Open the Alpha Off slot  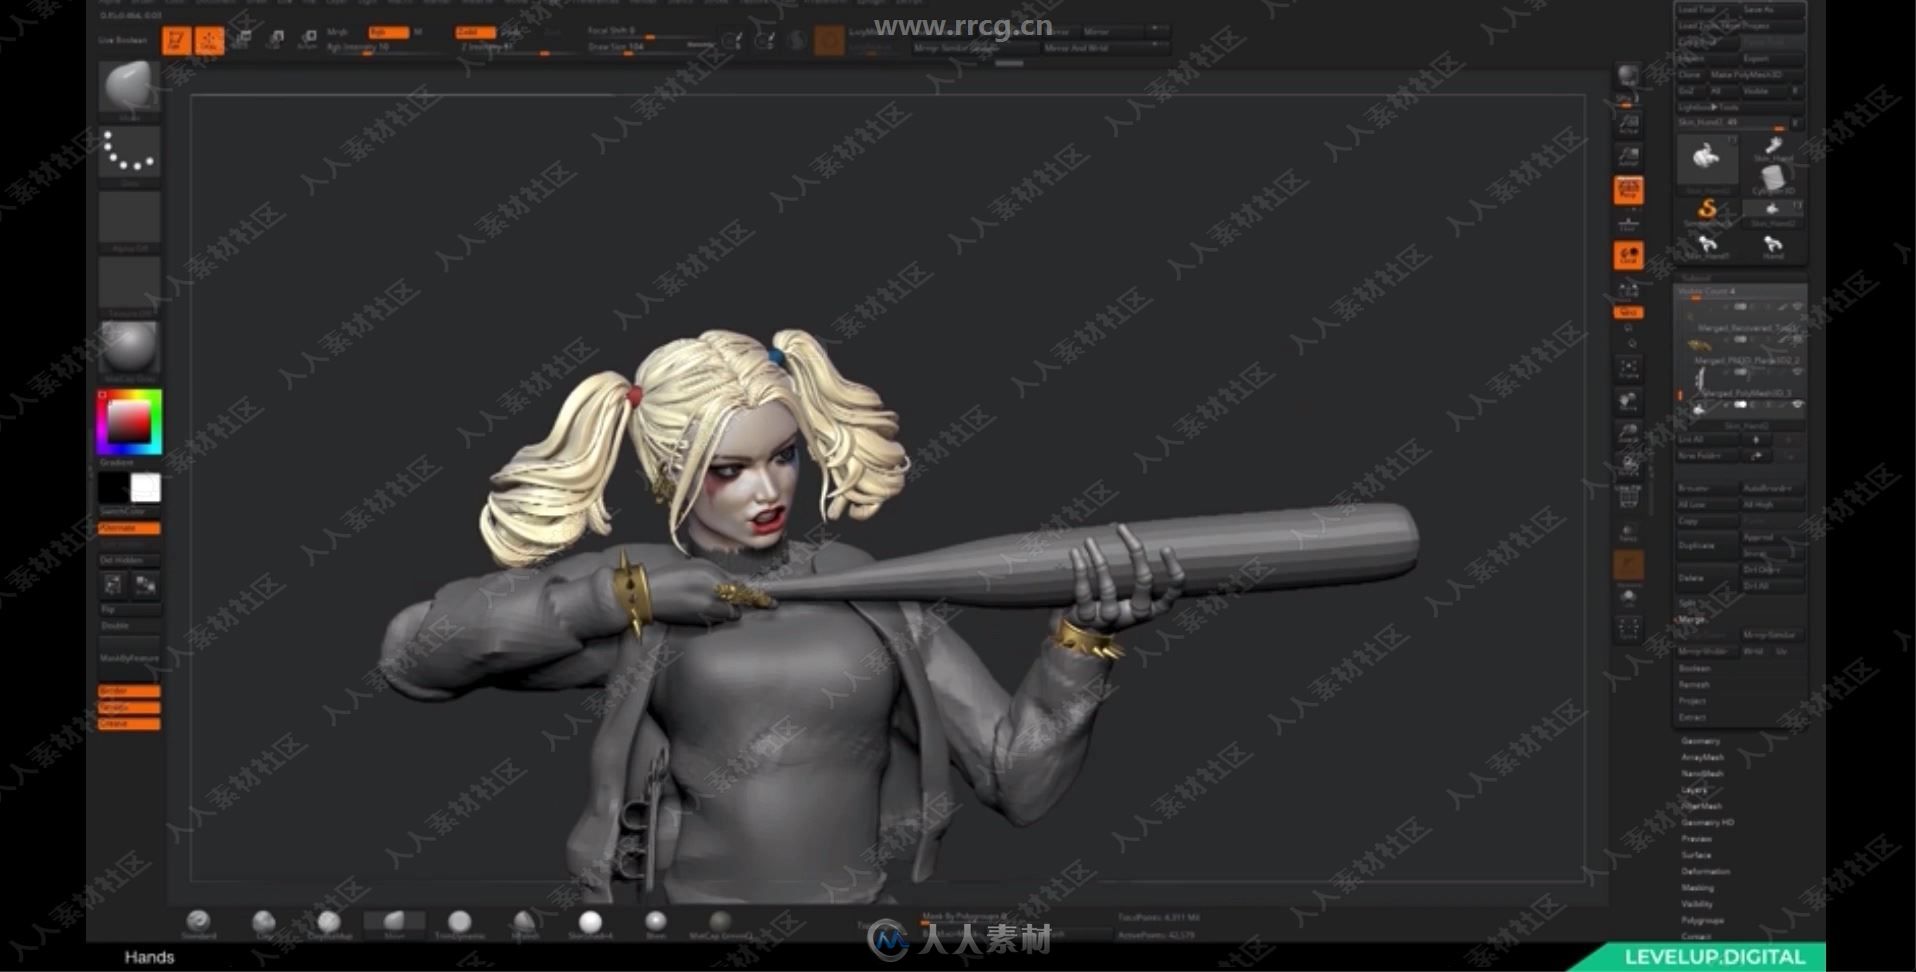tap(129, 220)
